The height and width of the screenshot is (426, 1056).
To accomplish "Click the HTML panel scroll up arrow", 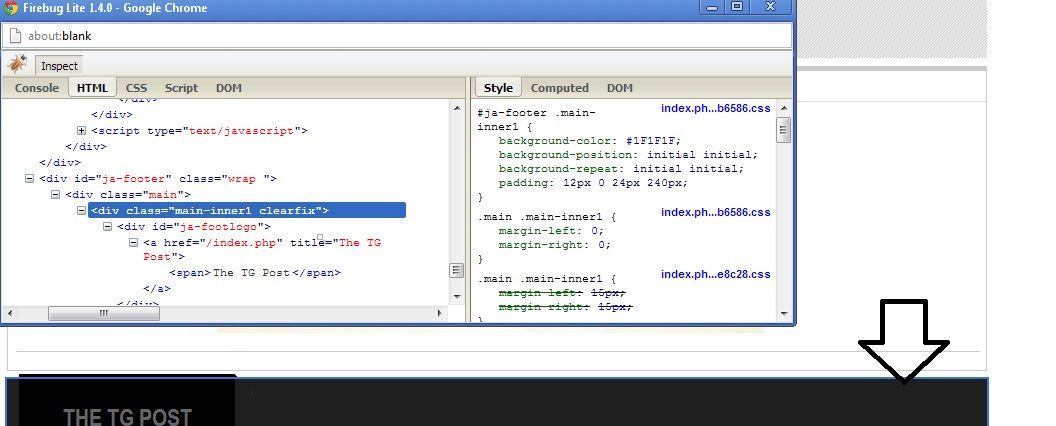I will (457, 108).
